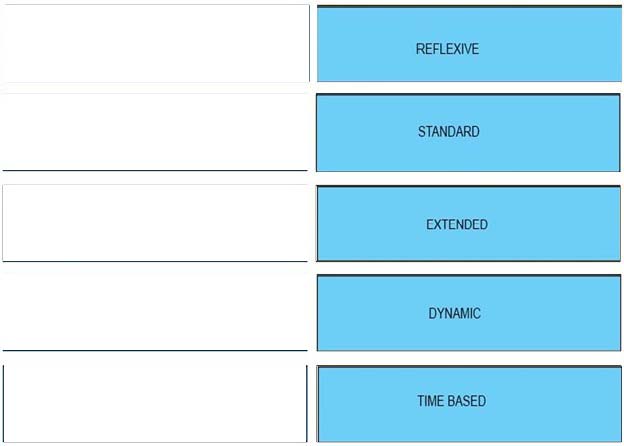Click the word REFLEXIVE
The width and height of the screenshot is (624, 446).
coord(447,49)
